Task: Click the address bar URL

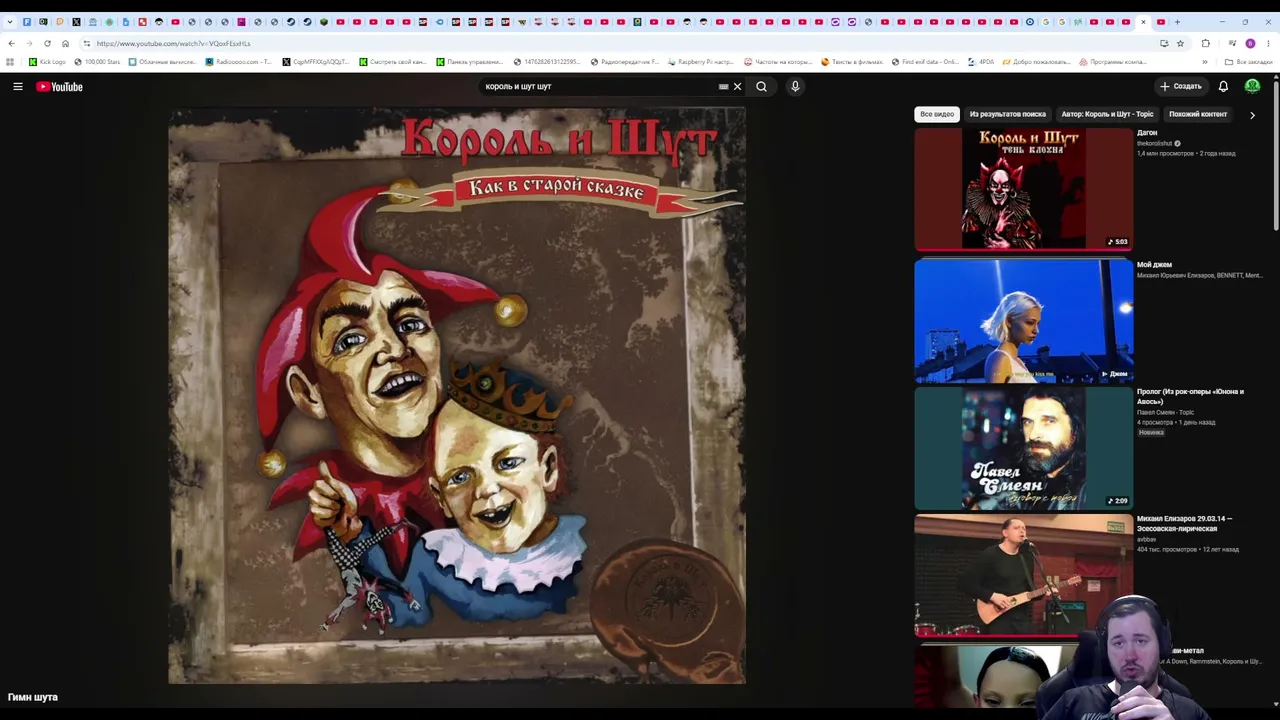Action: tap(173, 44)
